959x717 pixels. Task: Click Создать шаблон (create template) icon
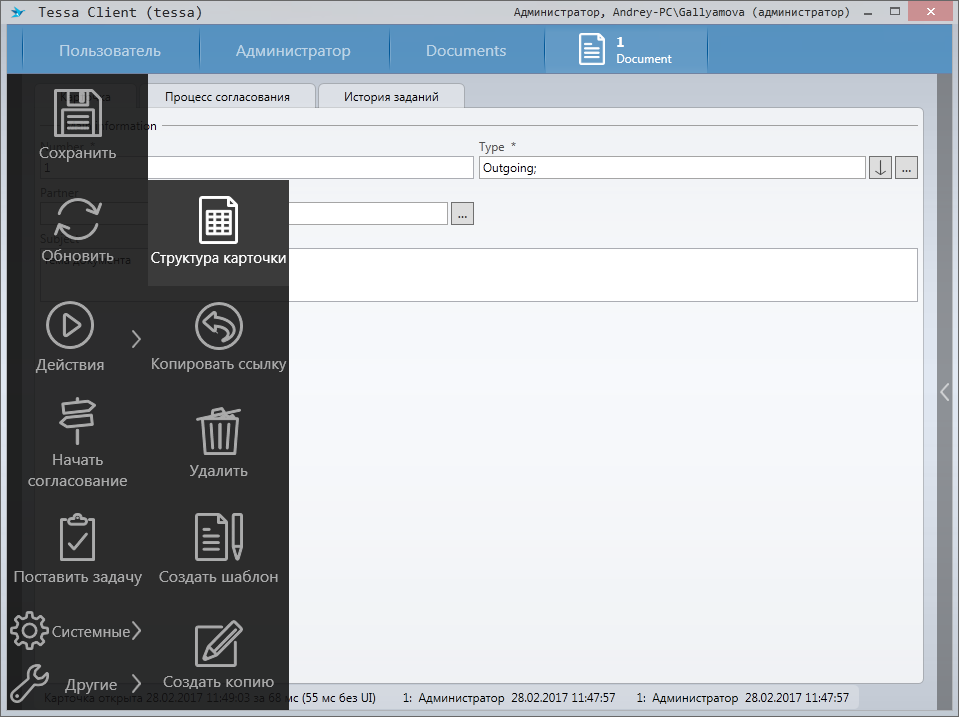(x=218, y=538)
